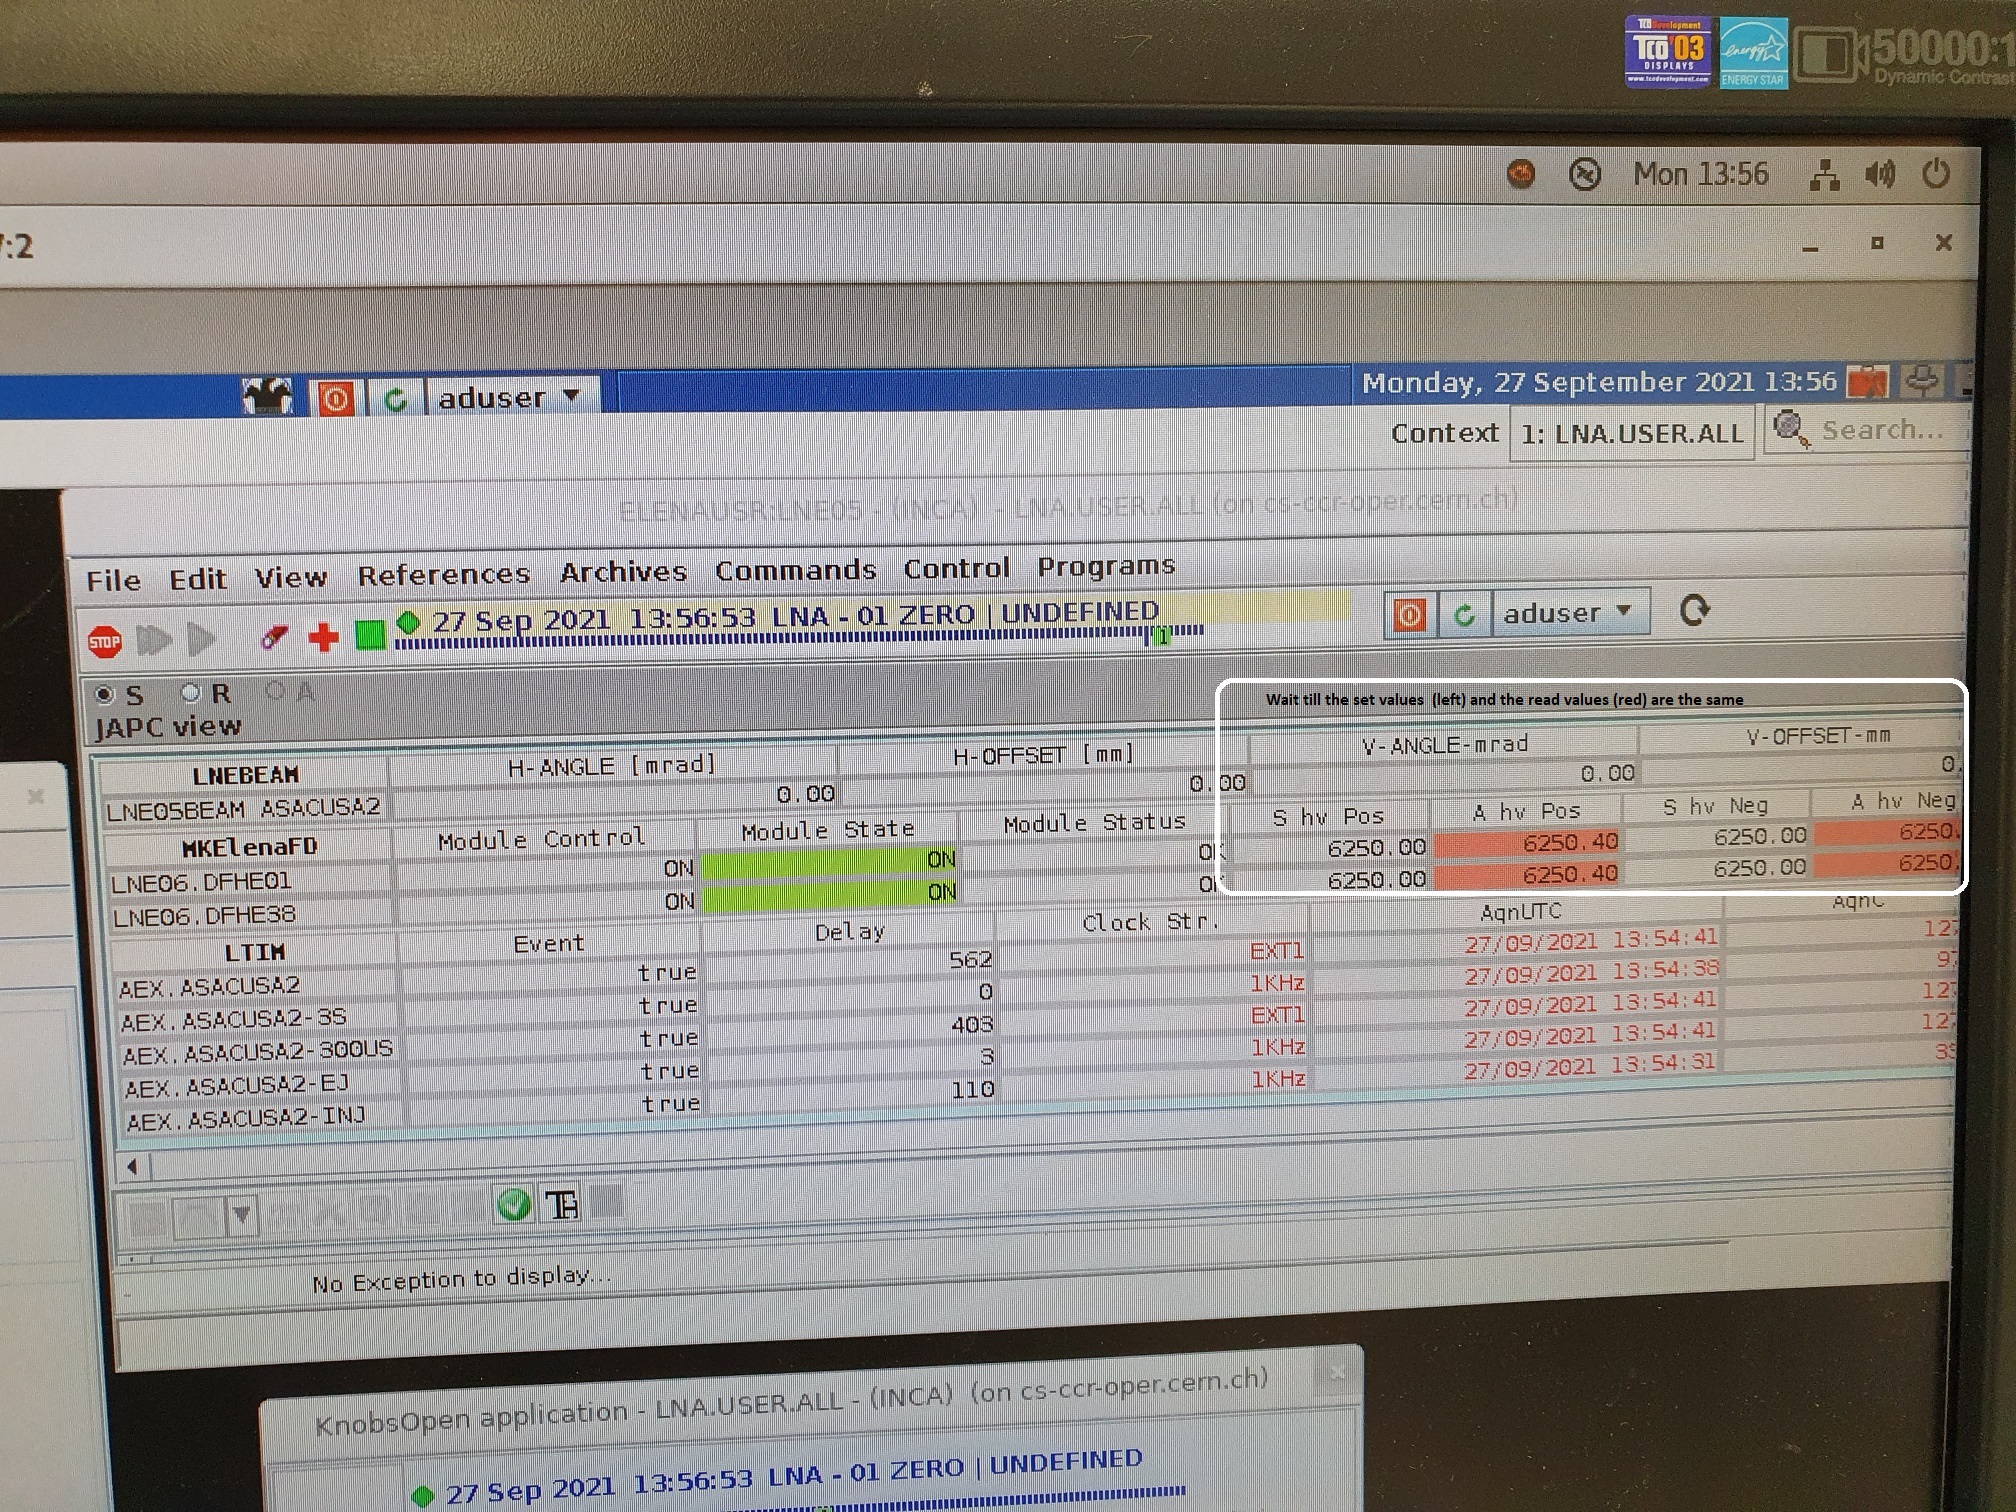The height and width of the screenshot is (1512, 2016).
Task: Select the A radio button
Action: click(275, 691)
